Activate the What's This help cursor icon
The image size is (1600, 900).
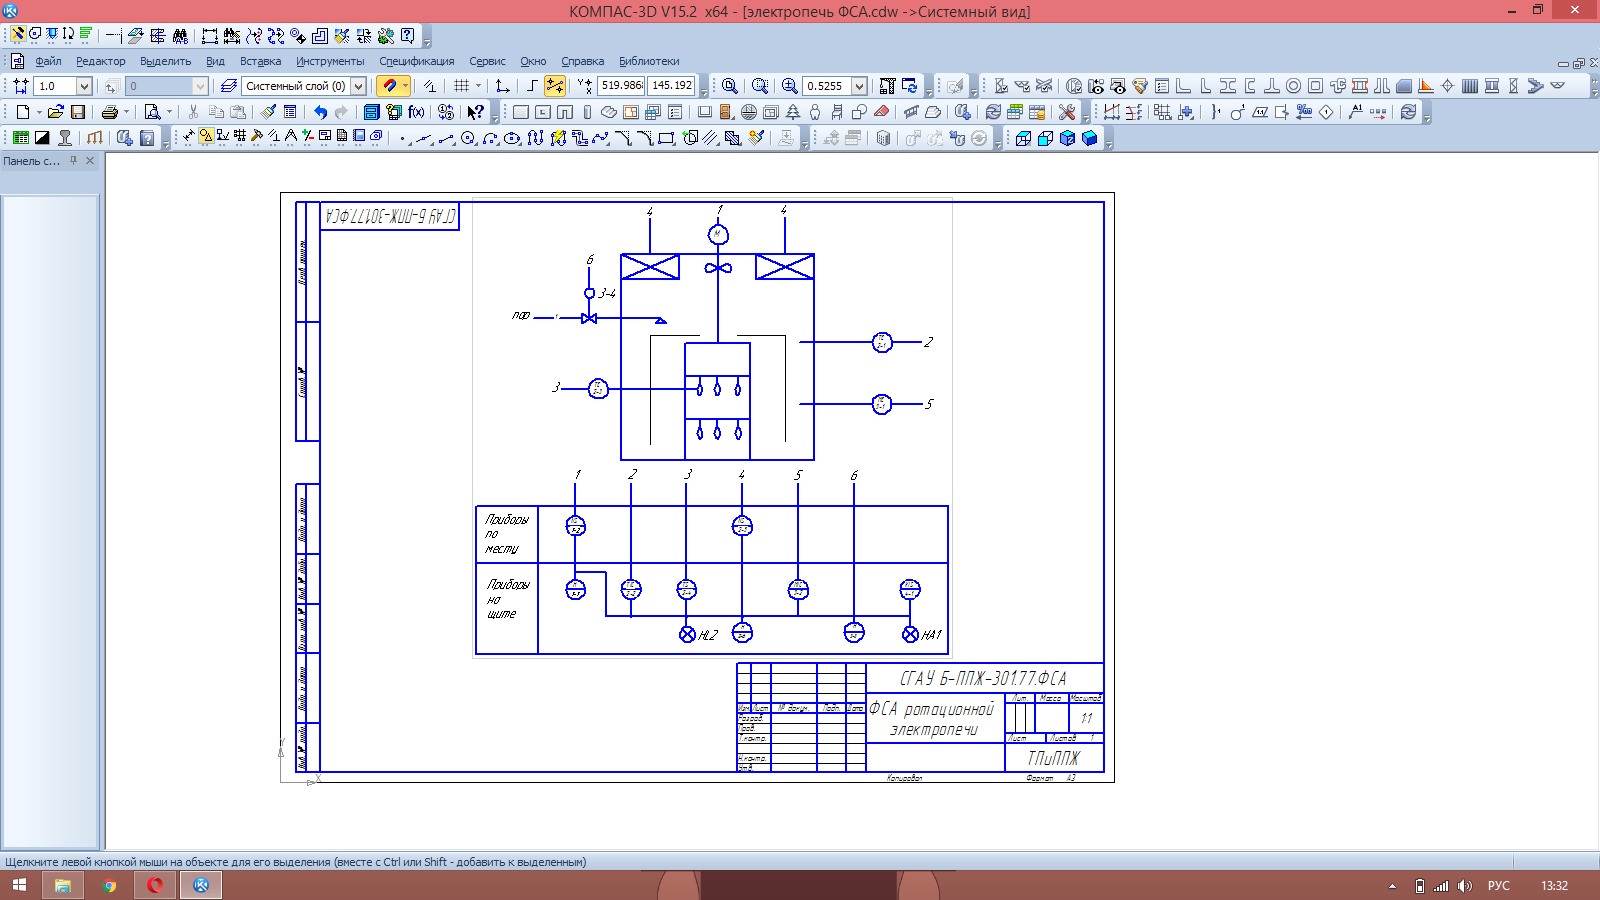[476, 112]
